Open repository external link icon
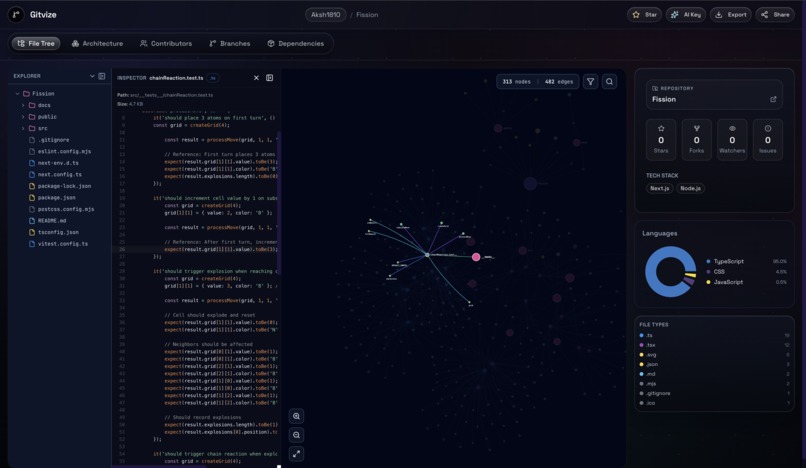Viewport: 806px width, 468px height. pyautogui.click(x=773, y=99)
